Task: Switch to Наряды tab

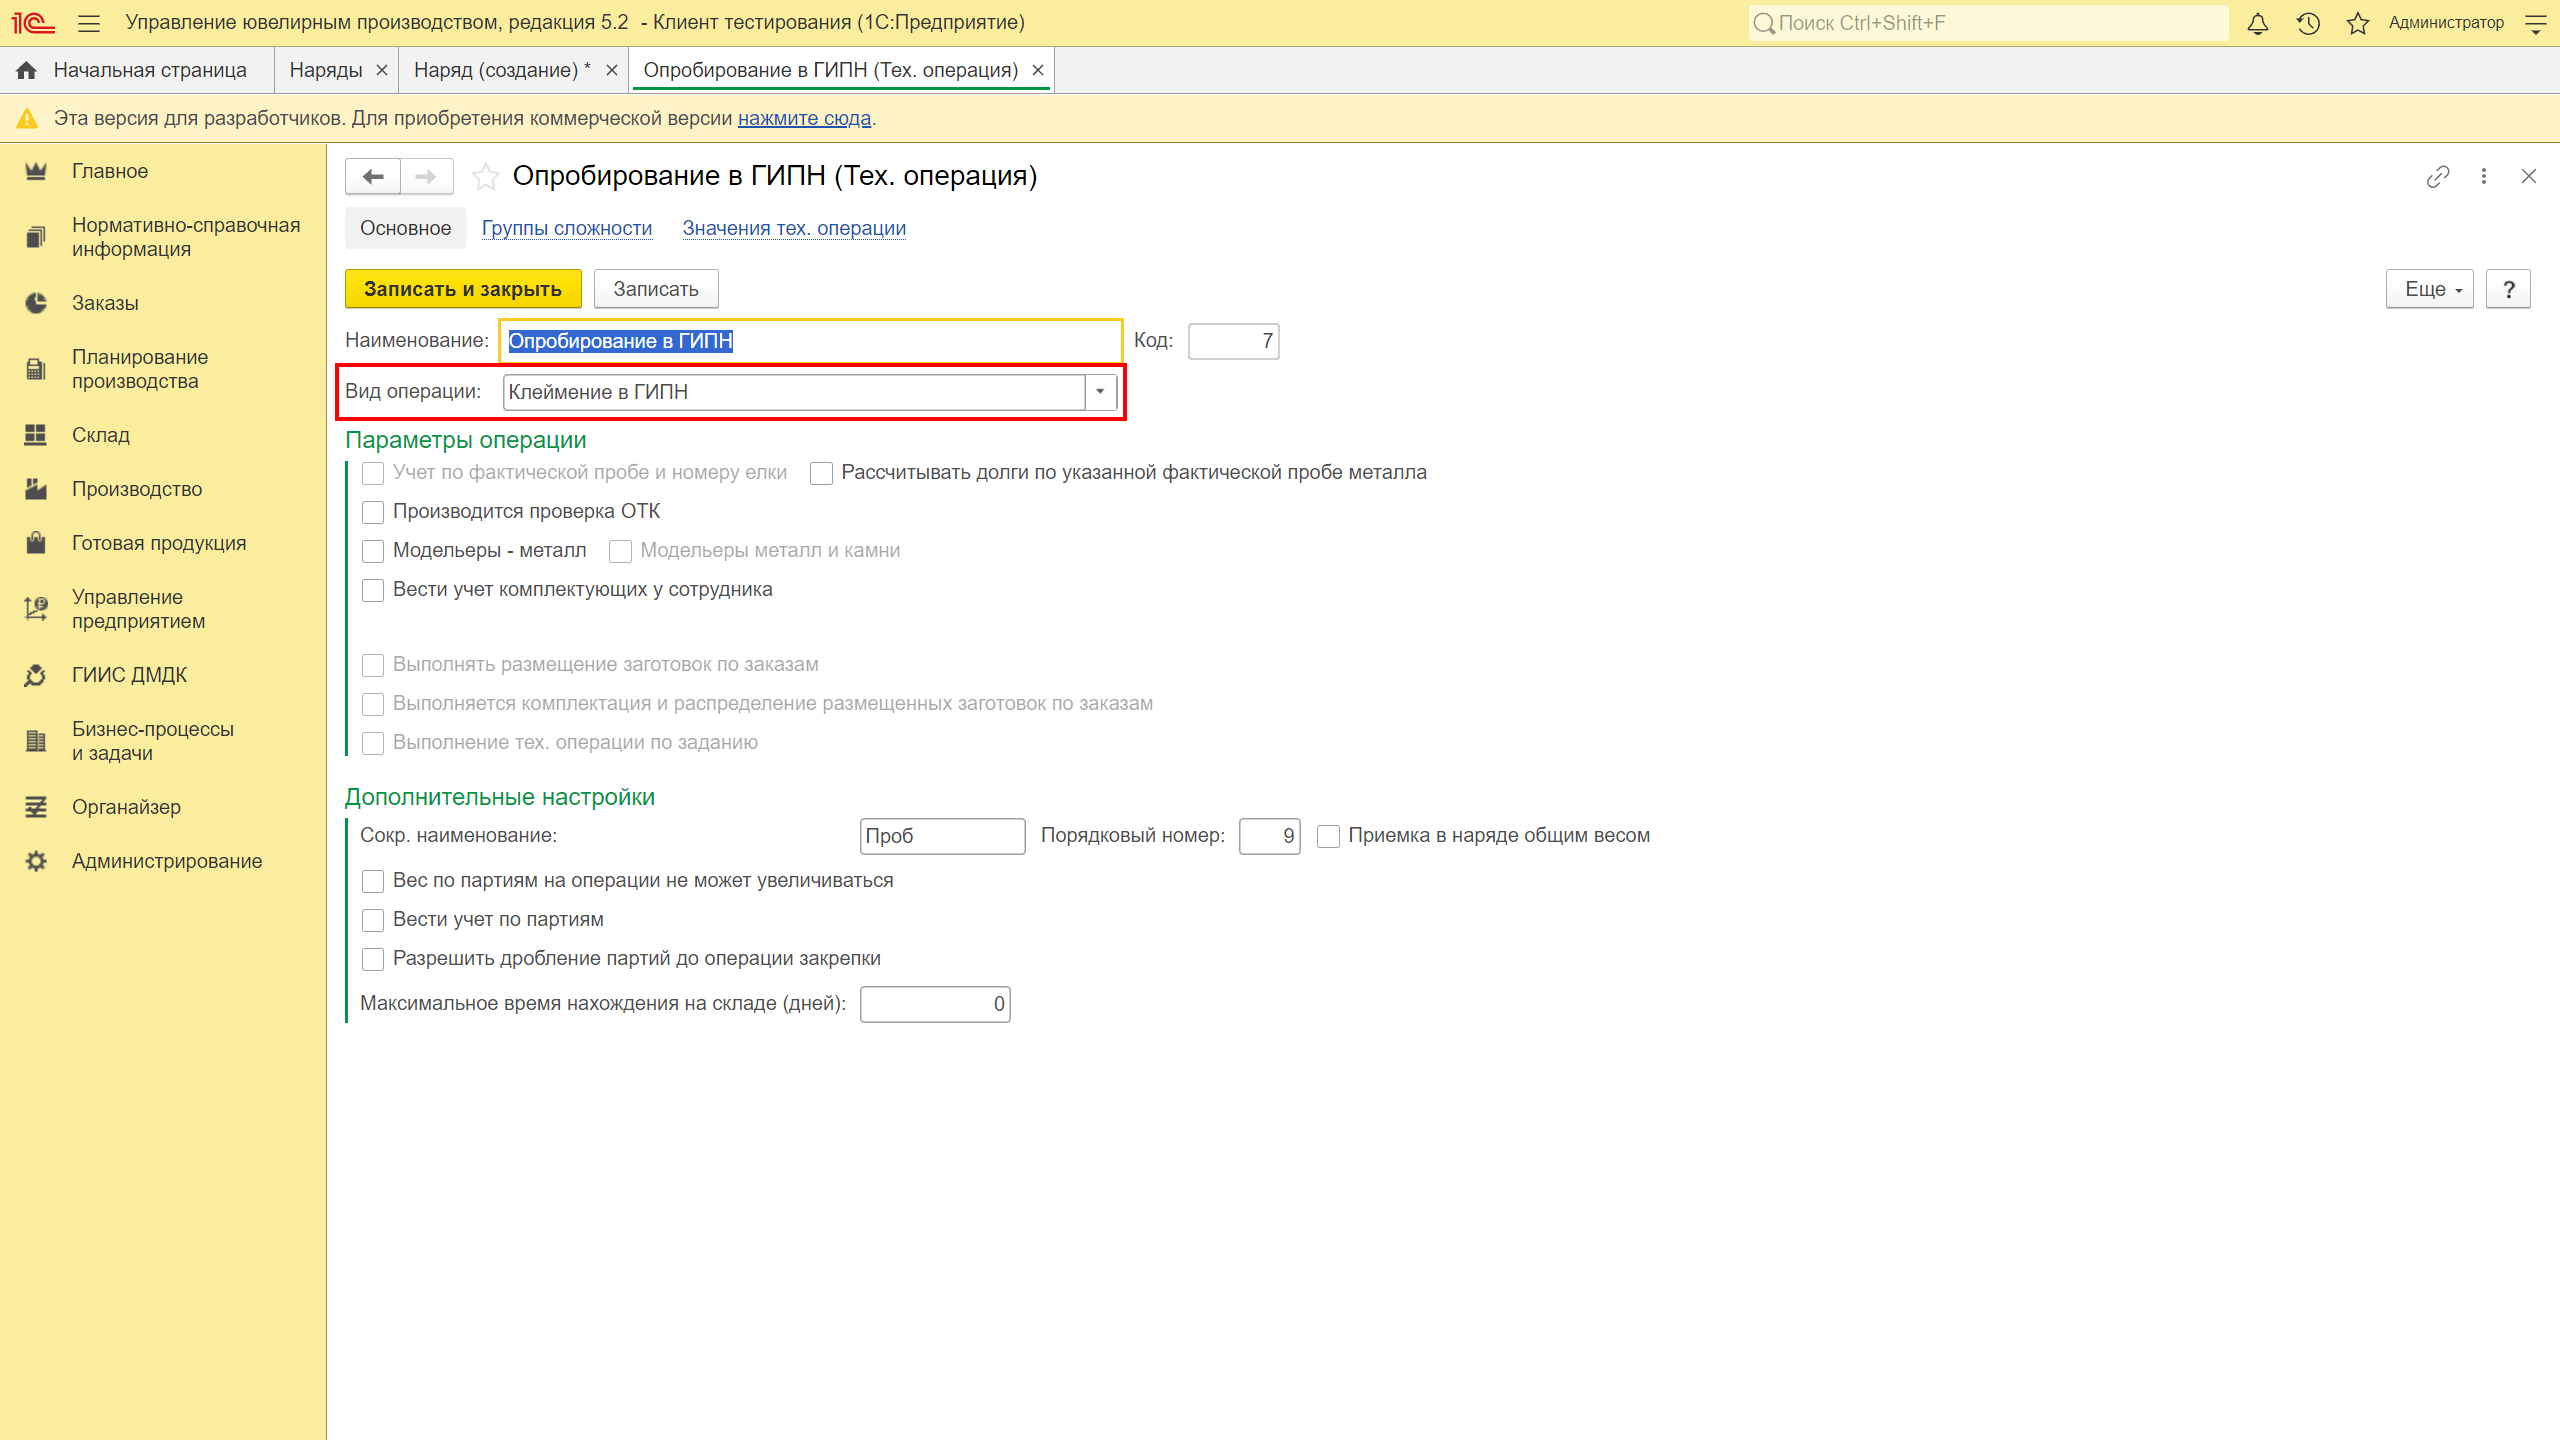Action: point(326,70)
